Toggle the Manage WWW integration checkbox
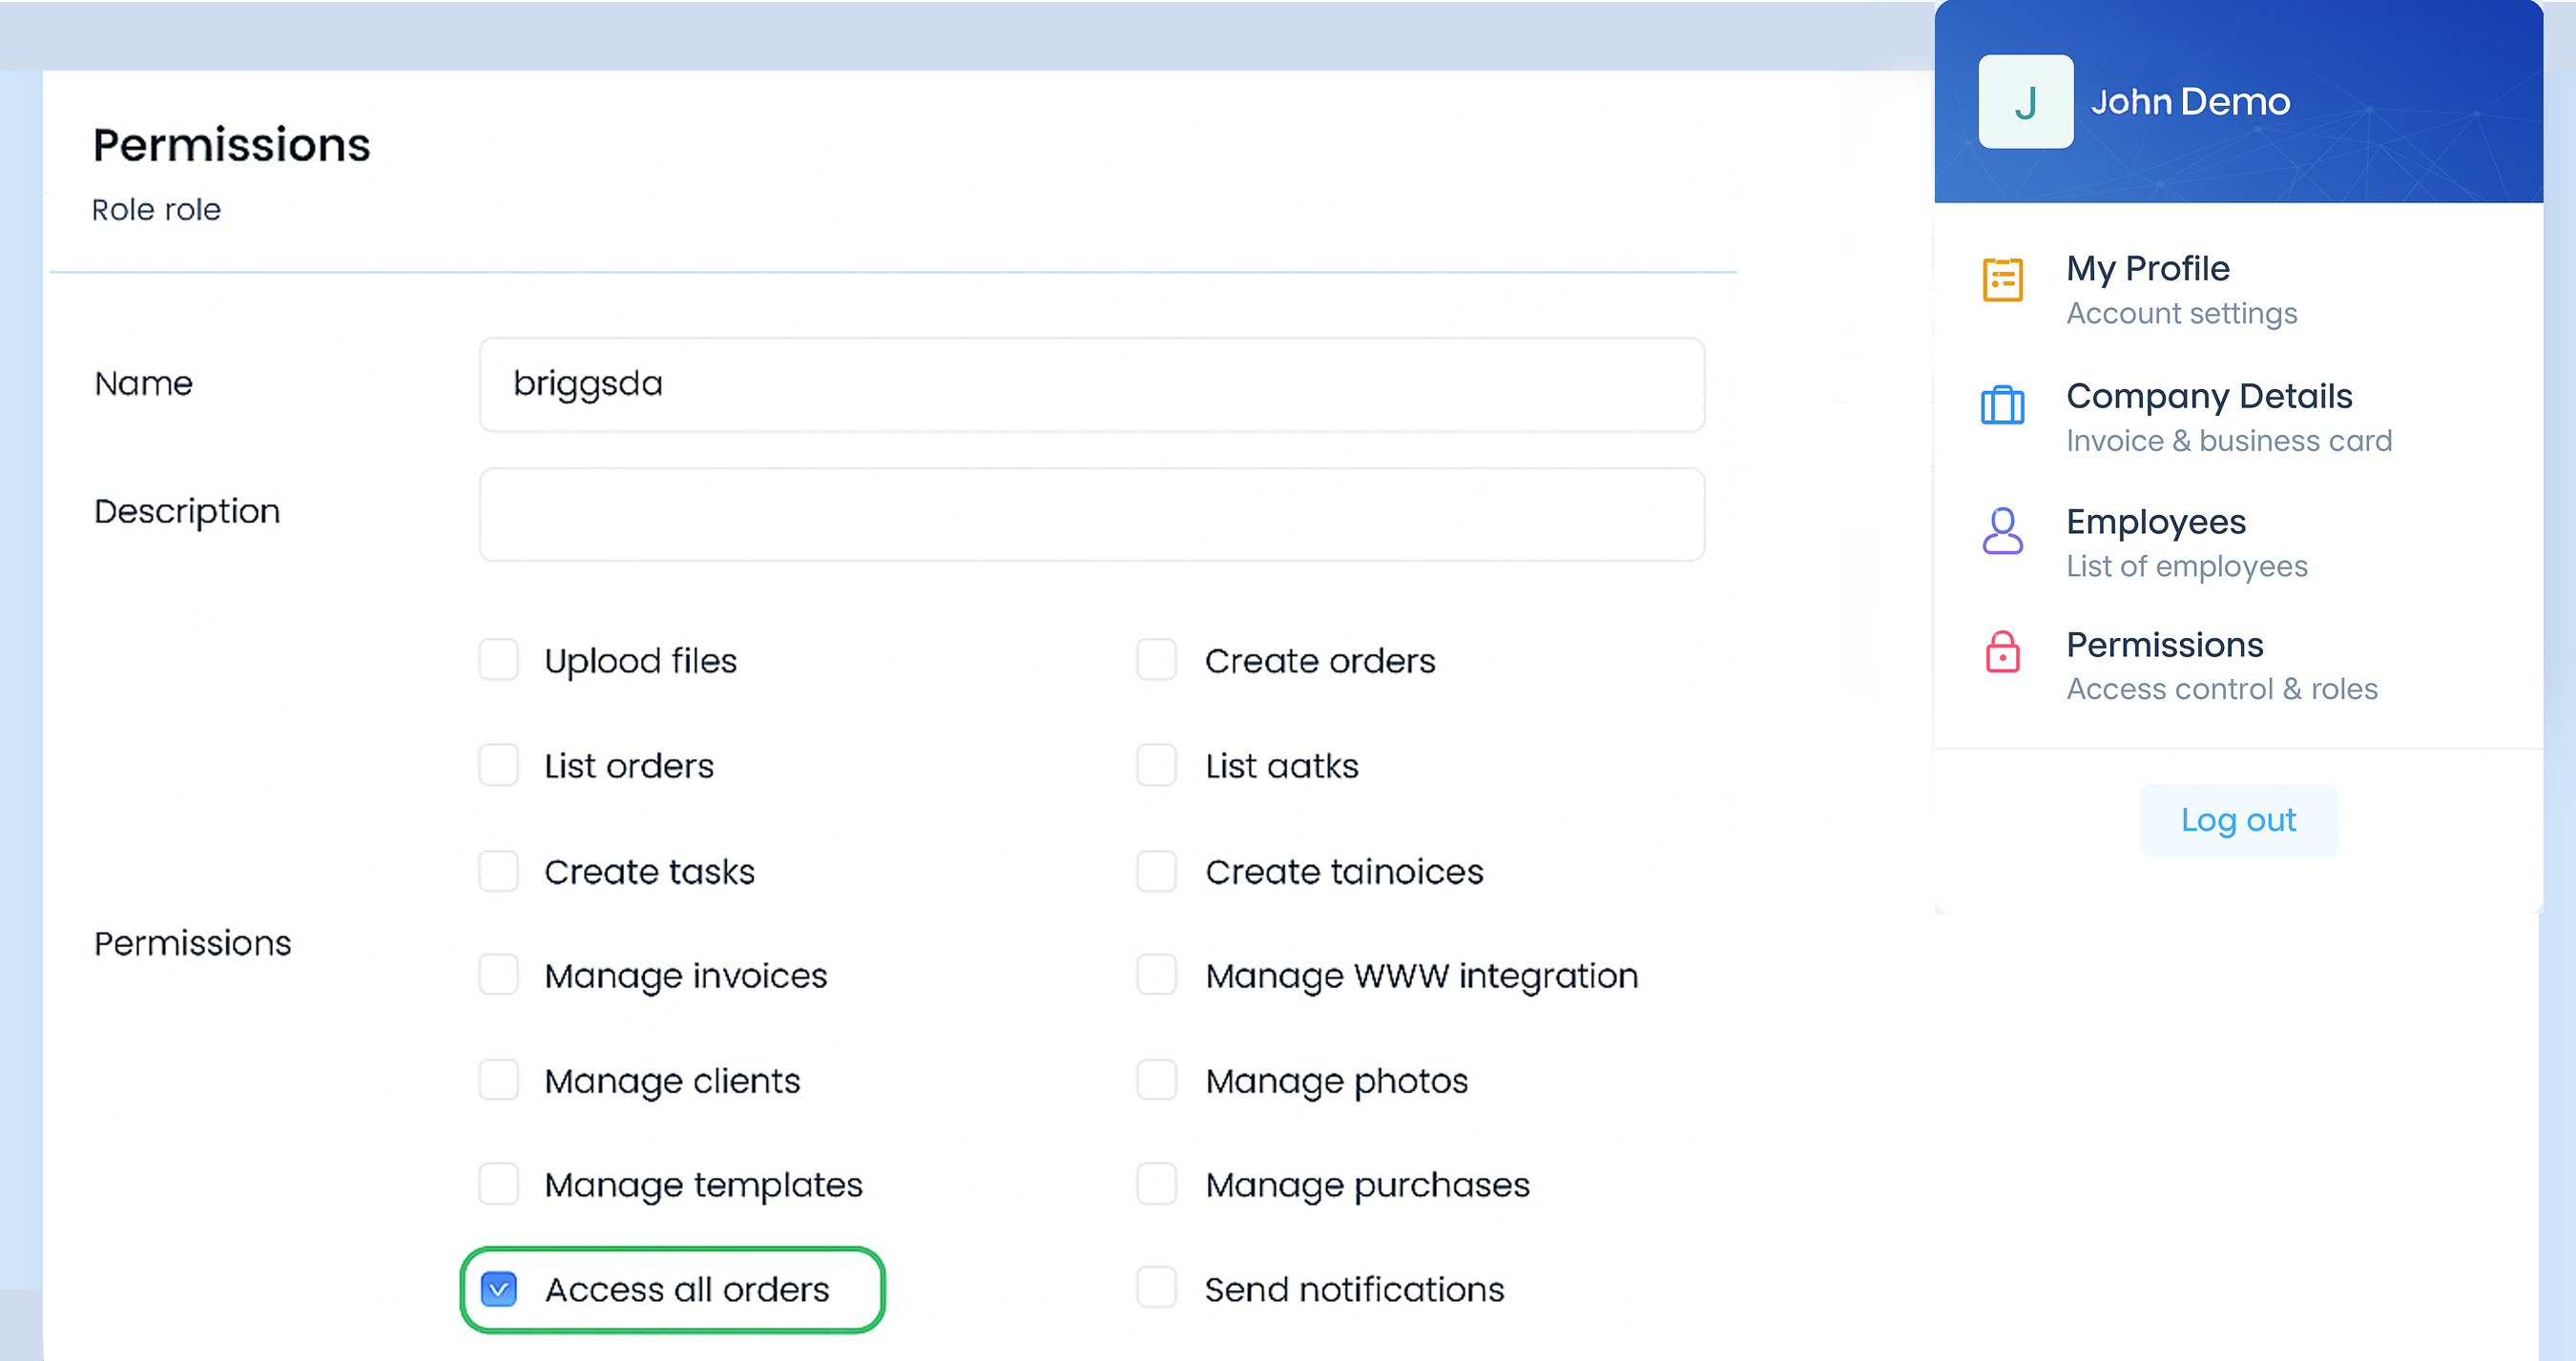This screenshot has width=2576, height=1361. 1156,975
